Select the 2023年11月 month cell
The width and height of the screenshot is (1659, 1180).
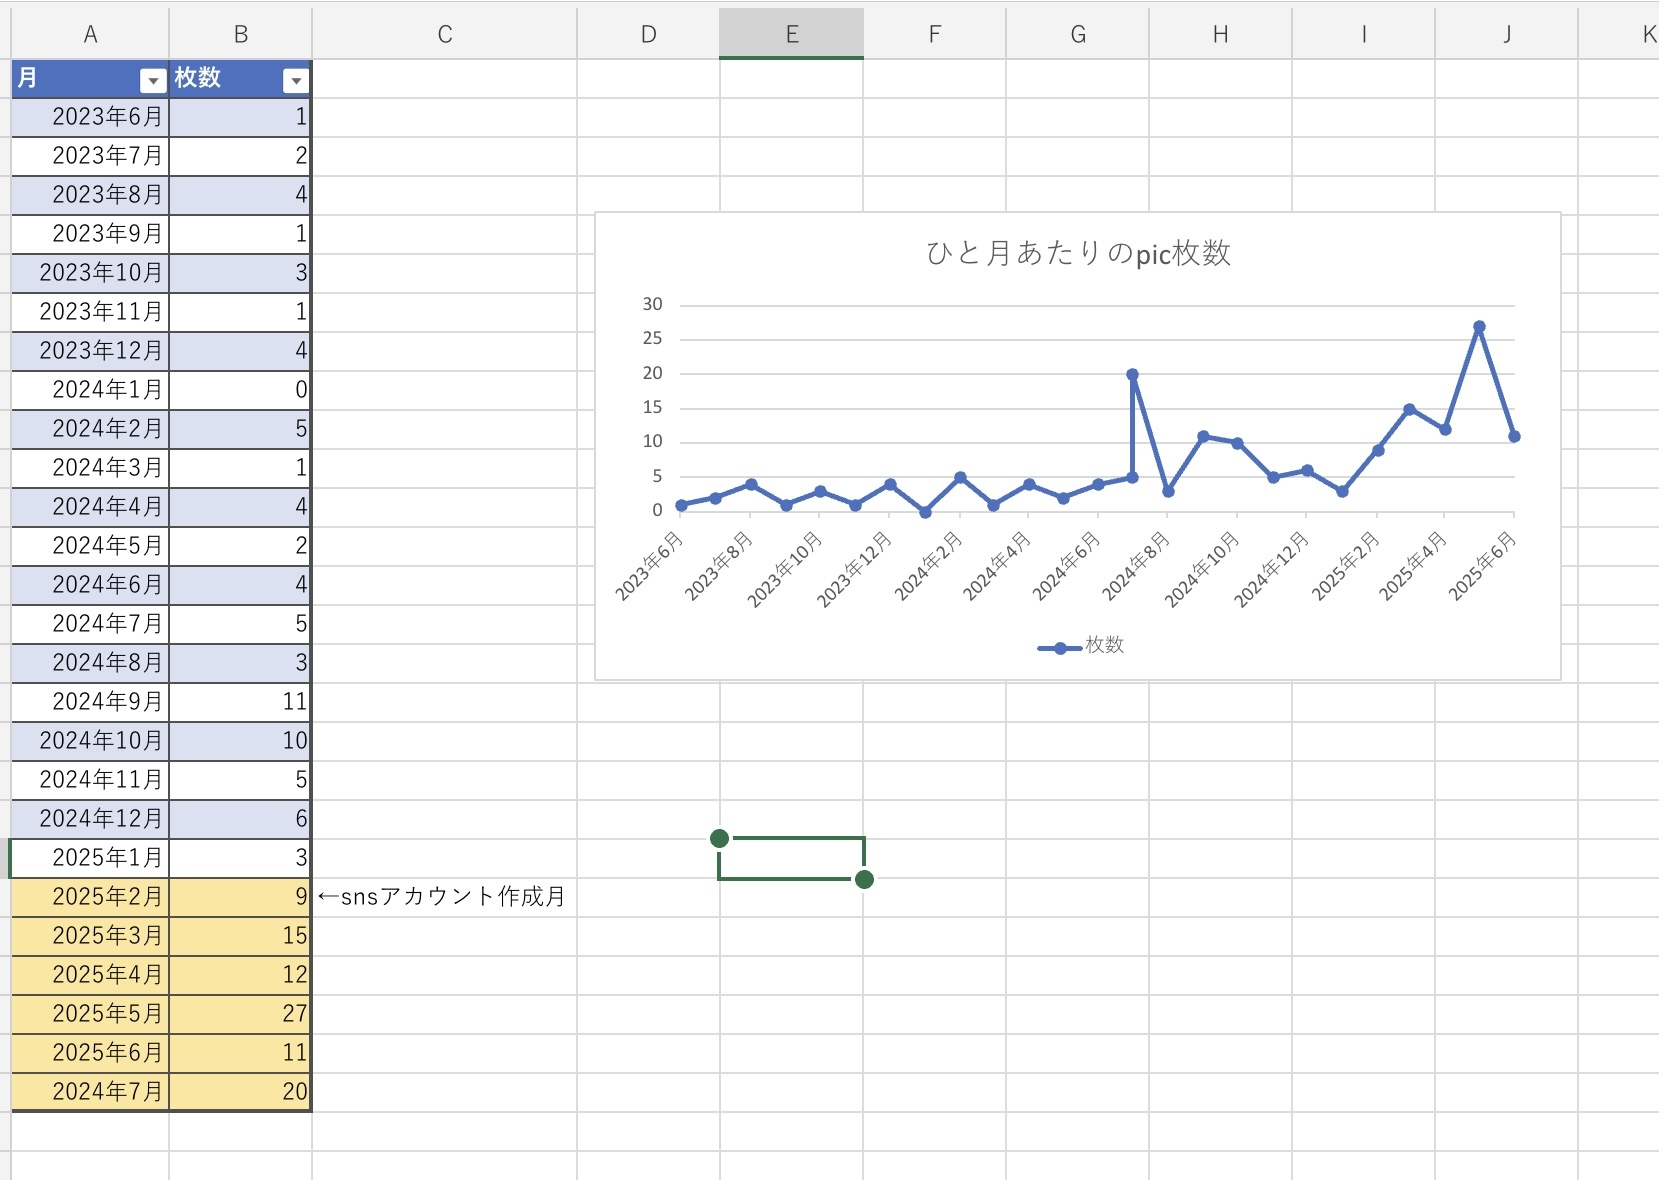pos(90,312)
